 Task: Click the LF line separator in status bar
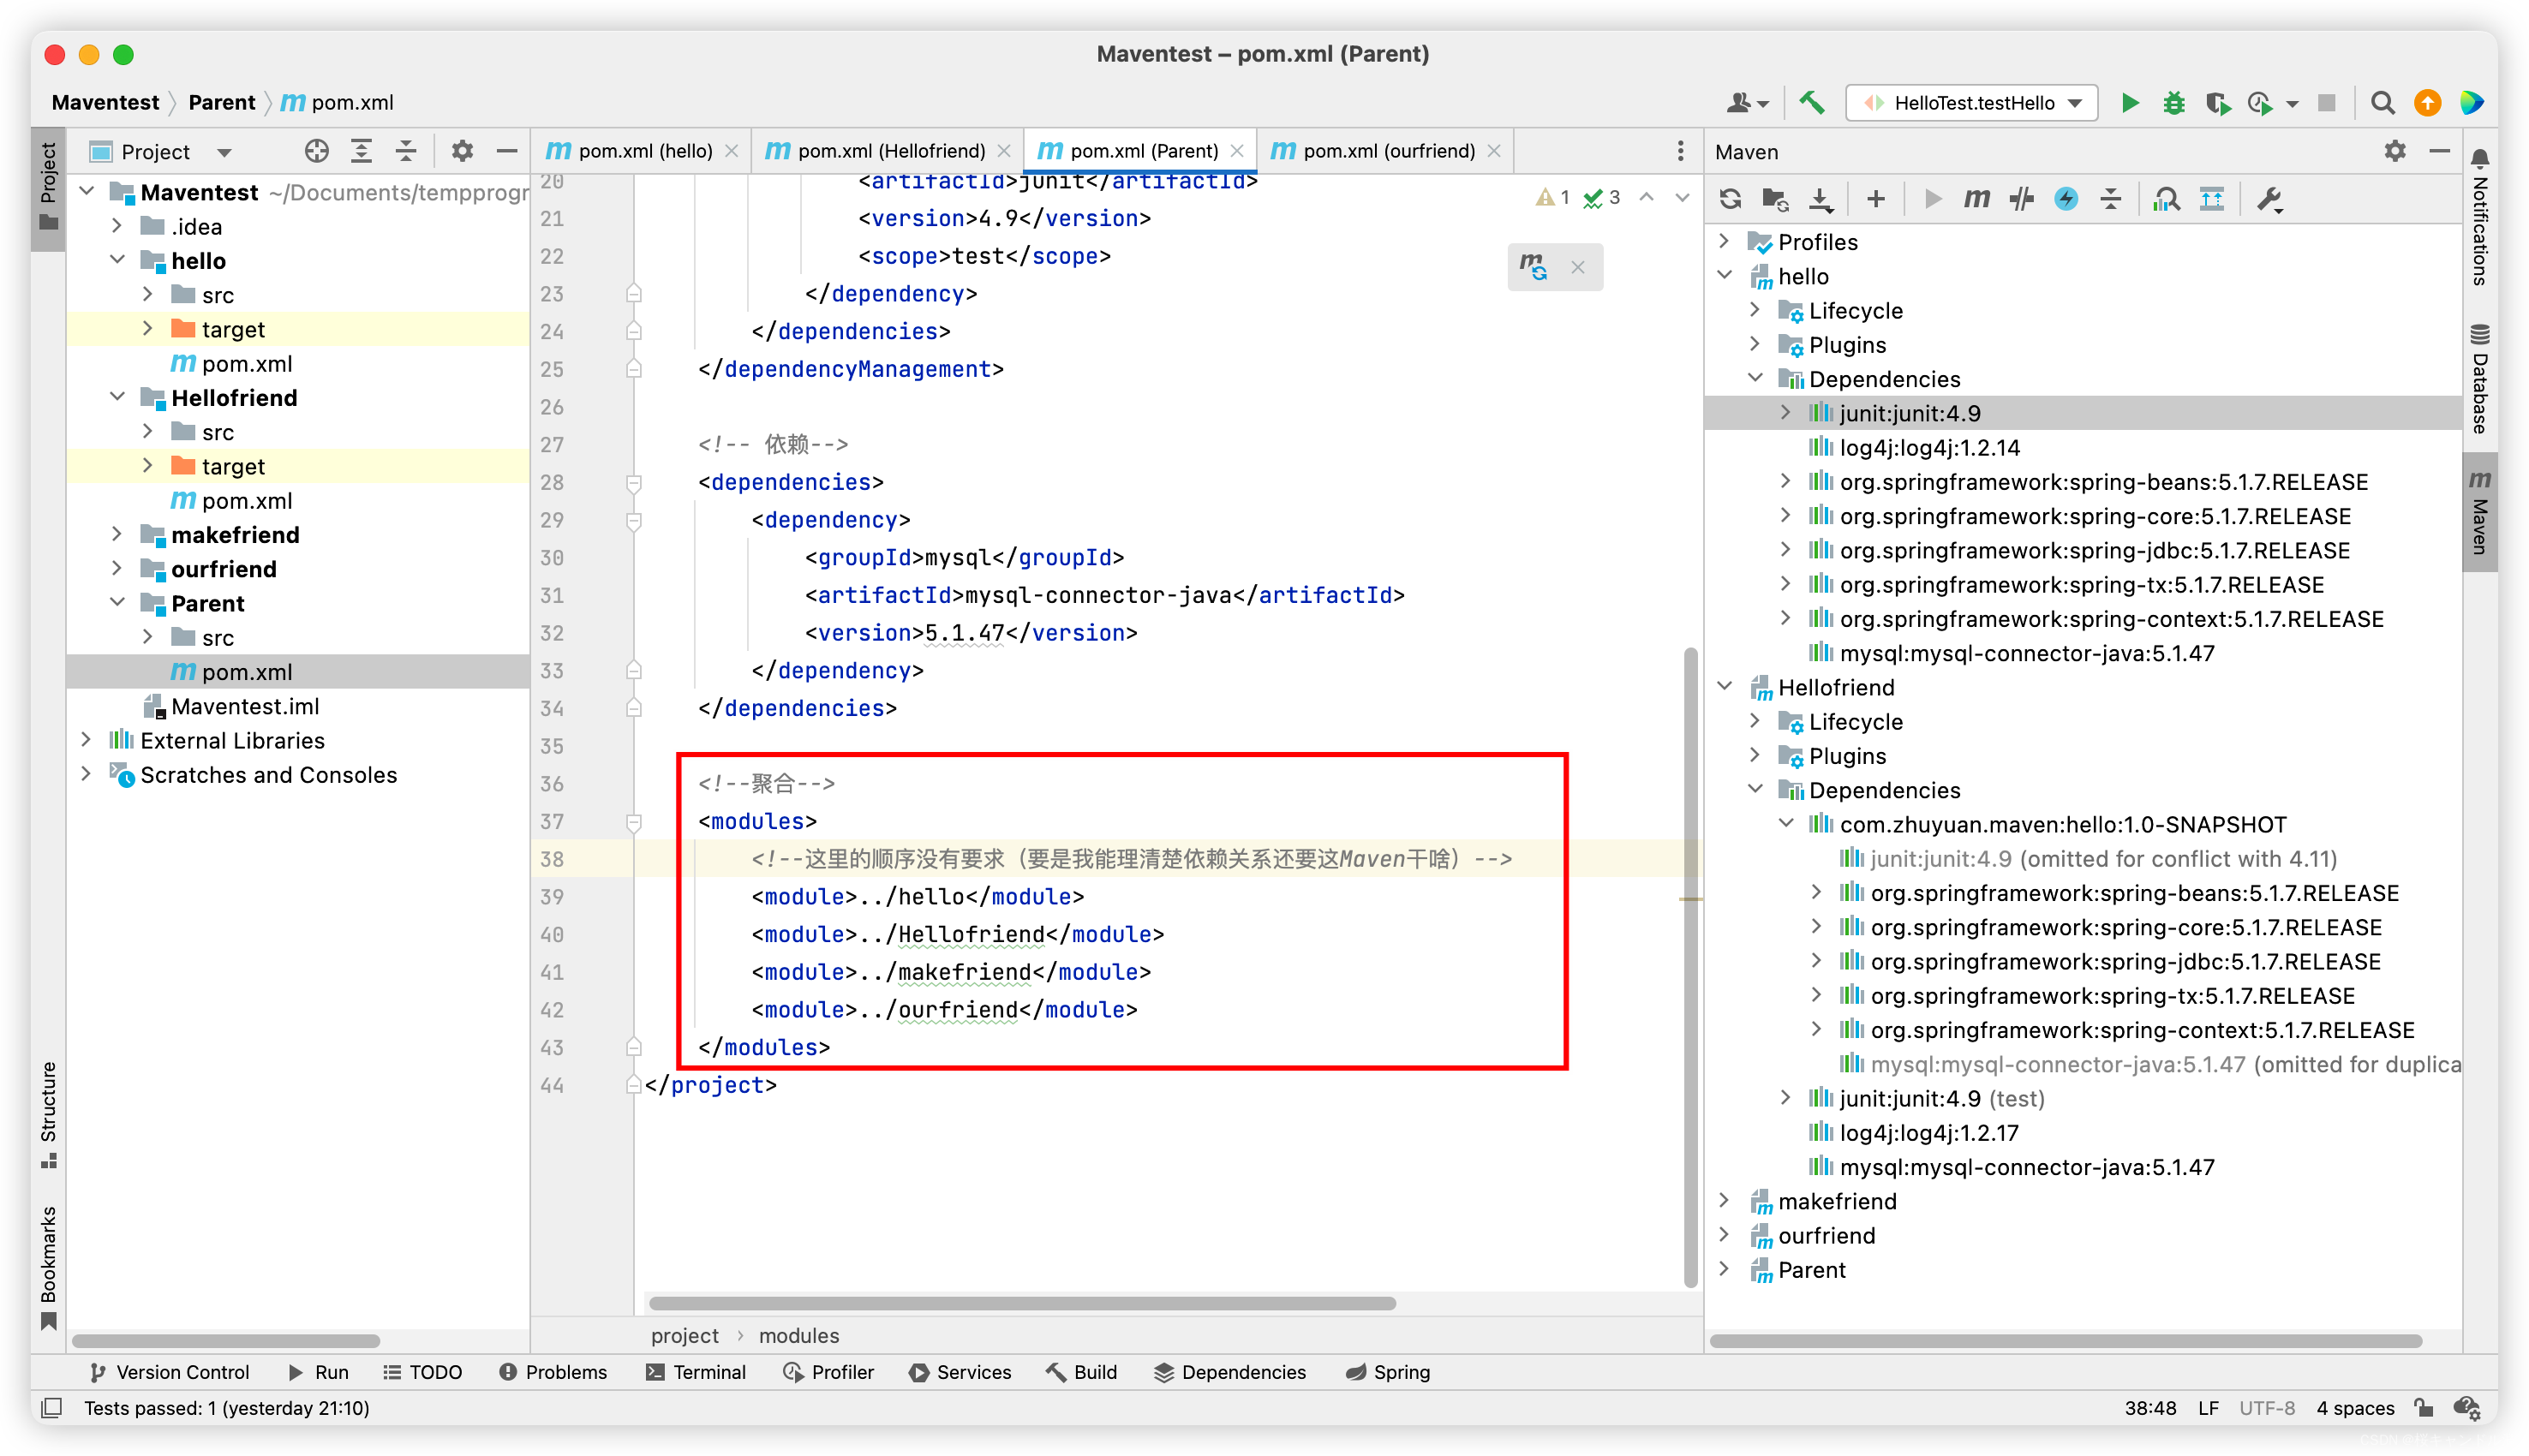coord(2208,1408)
